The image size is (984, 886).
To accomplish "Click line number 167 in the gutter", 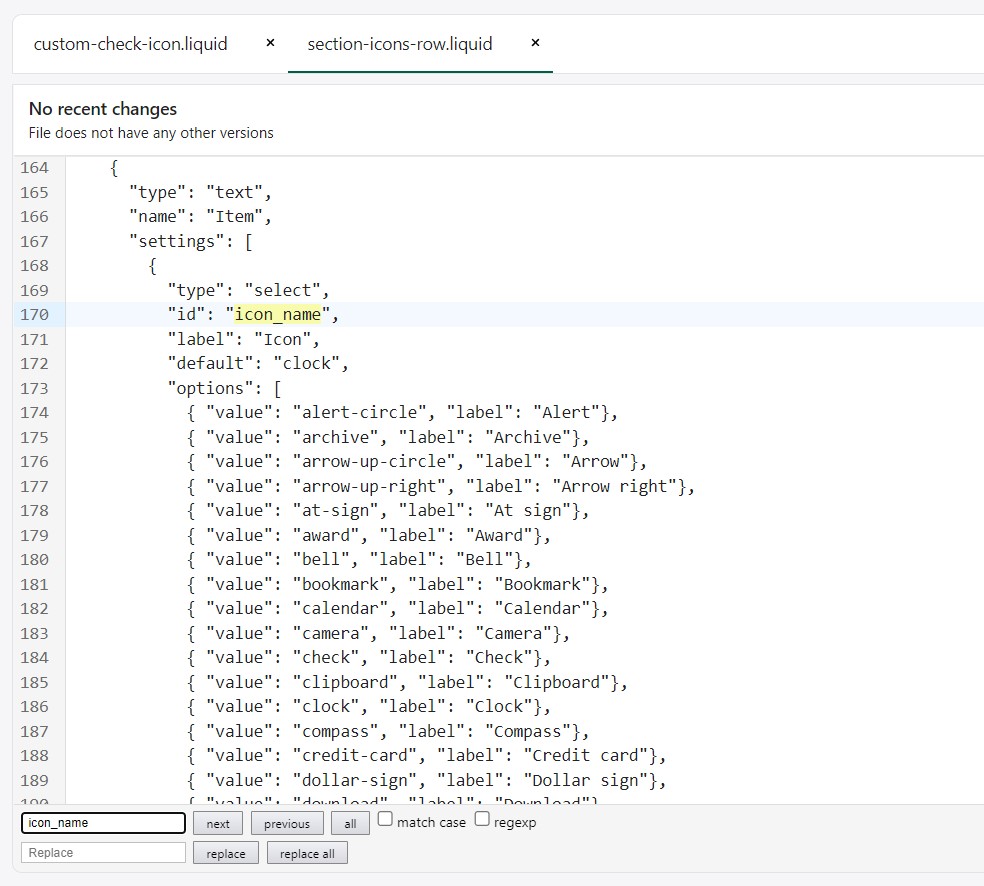I will (34, 241).
